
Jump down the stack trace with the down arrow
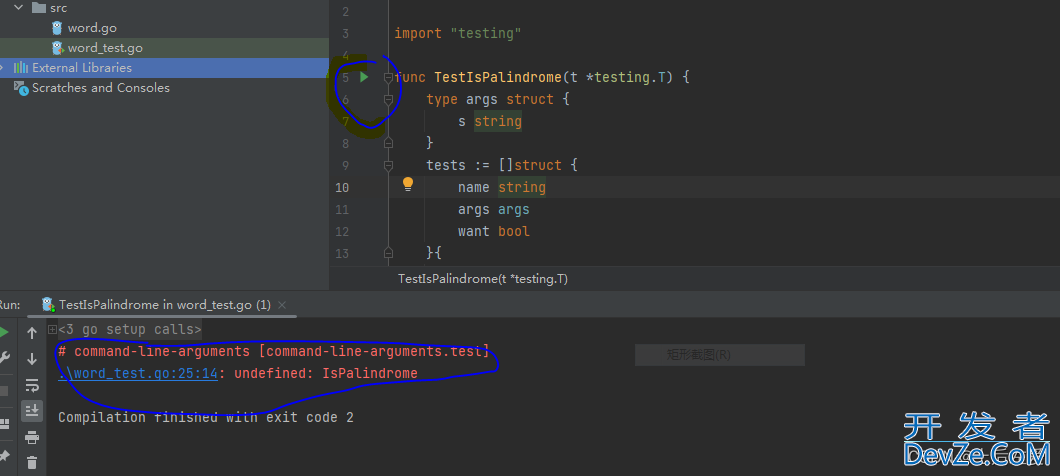point(32,359)
